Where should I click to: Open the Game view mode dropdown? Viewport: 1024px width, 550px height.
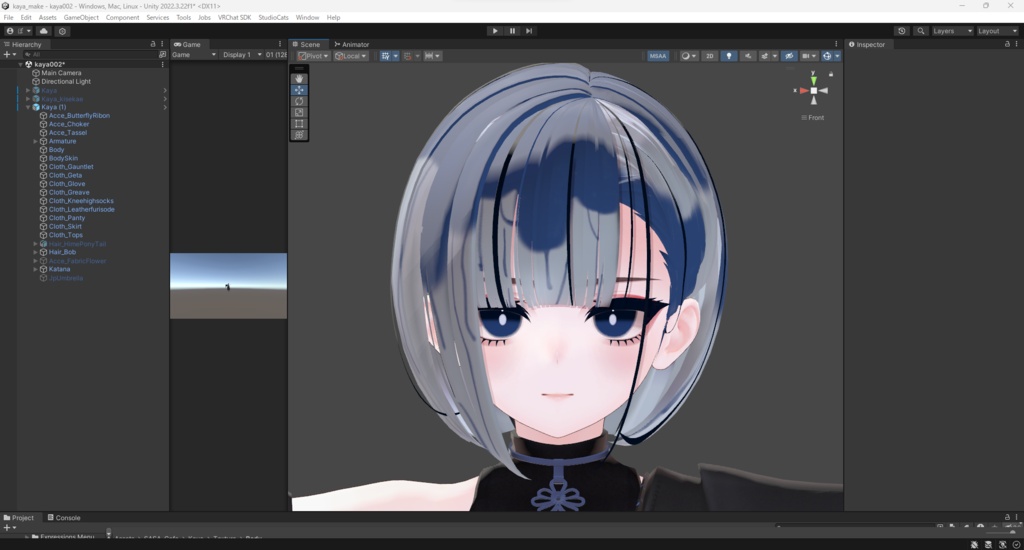pyautogui.click(x=194, y=55)
